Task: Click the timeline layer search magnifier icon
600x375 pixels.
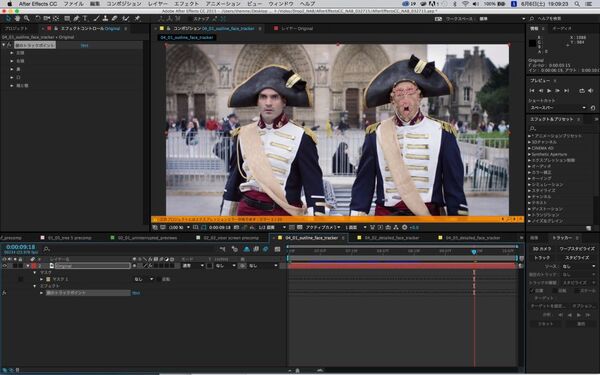Action: 46,249
